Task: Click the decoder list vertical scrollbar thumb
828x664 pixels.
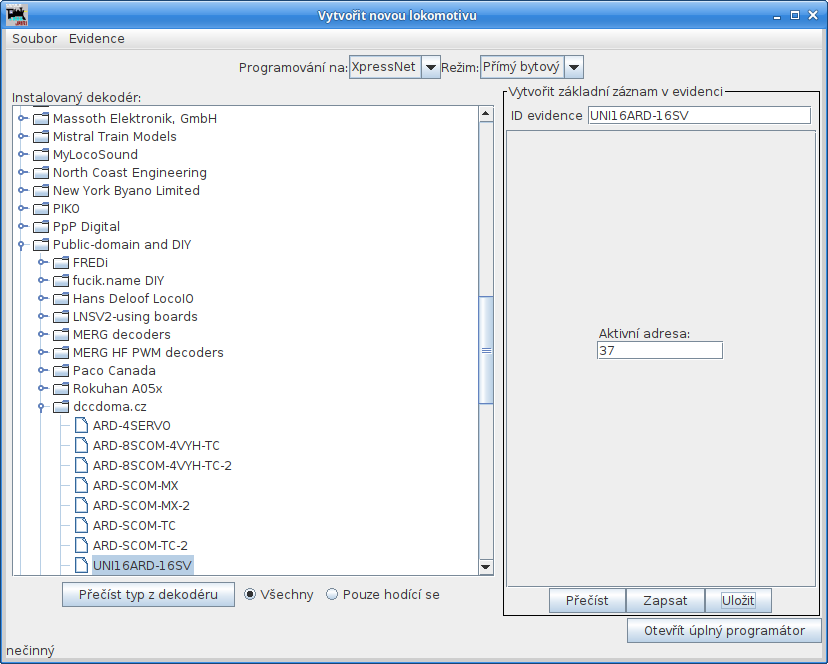Action: click(487, 350)
